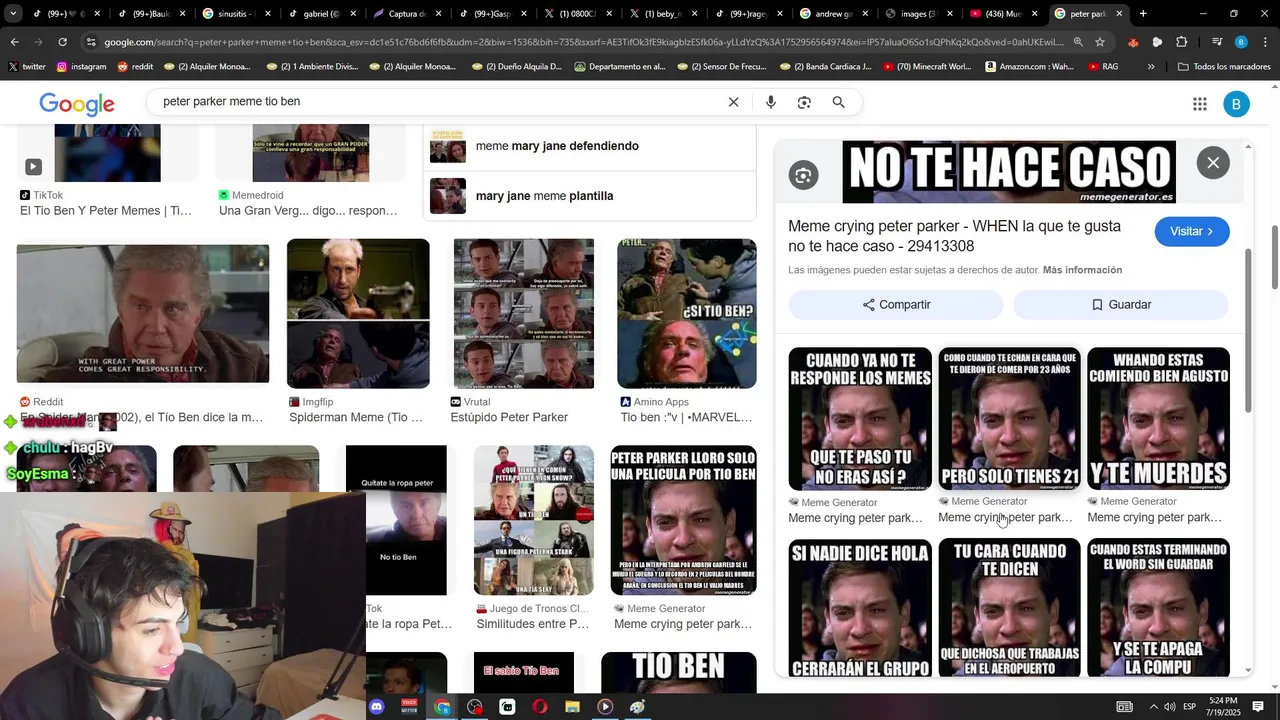Reload the page
The height and width of the screenshot is (720, 1280).
(62, 42)
